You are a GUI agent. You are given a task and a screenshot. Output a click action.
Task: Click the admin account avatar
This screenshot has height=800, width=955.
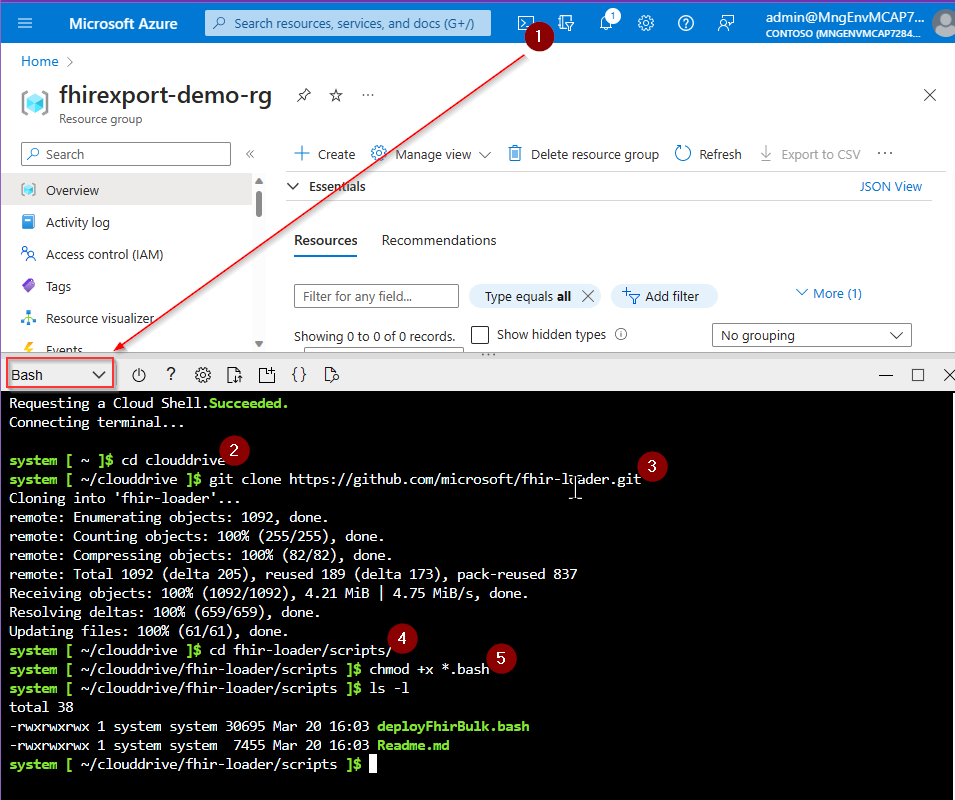(x=945, y=23)
